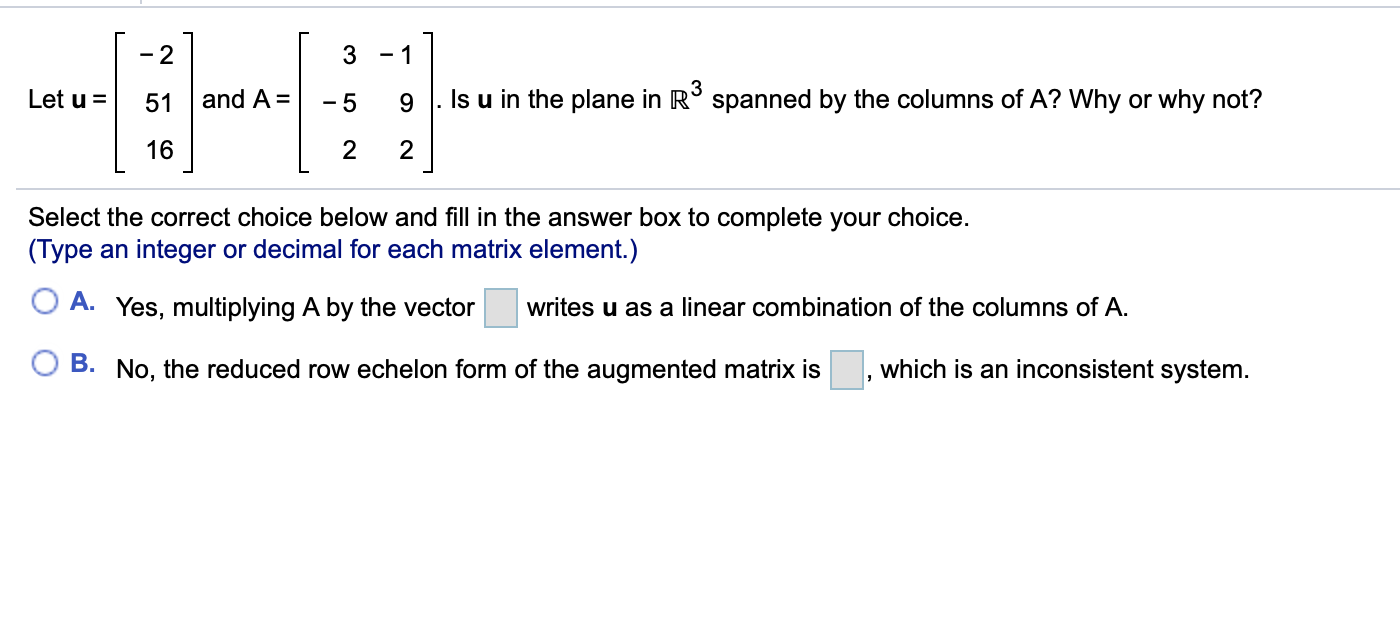Click the vector entry field after 'the vector'
This screenshot has height=630, width=1400.
tap(500, 307)
